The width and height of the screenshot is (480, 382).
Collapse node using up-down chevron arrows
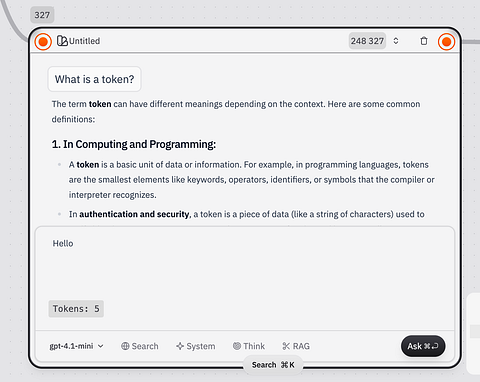396,41
